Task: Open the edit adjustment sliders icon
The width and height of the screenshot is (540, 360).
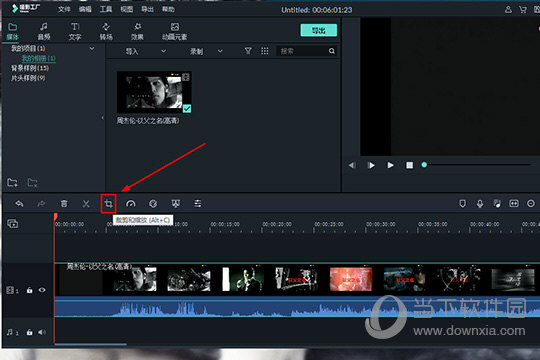Action: (198, 204)
